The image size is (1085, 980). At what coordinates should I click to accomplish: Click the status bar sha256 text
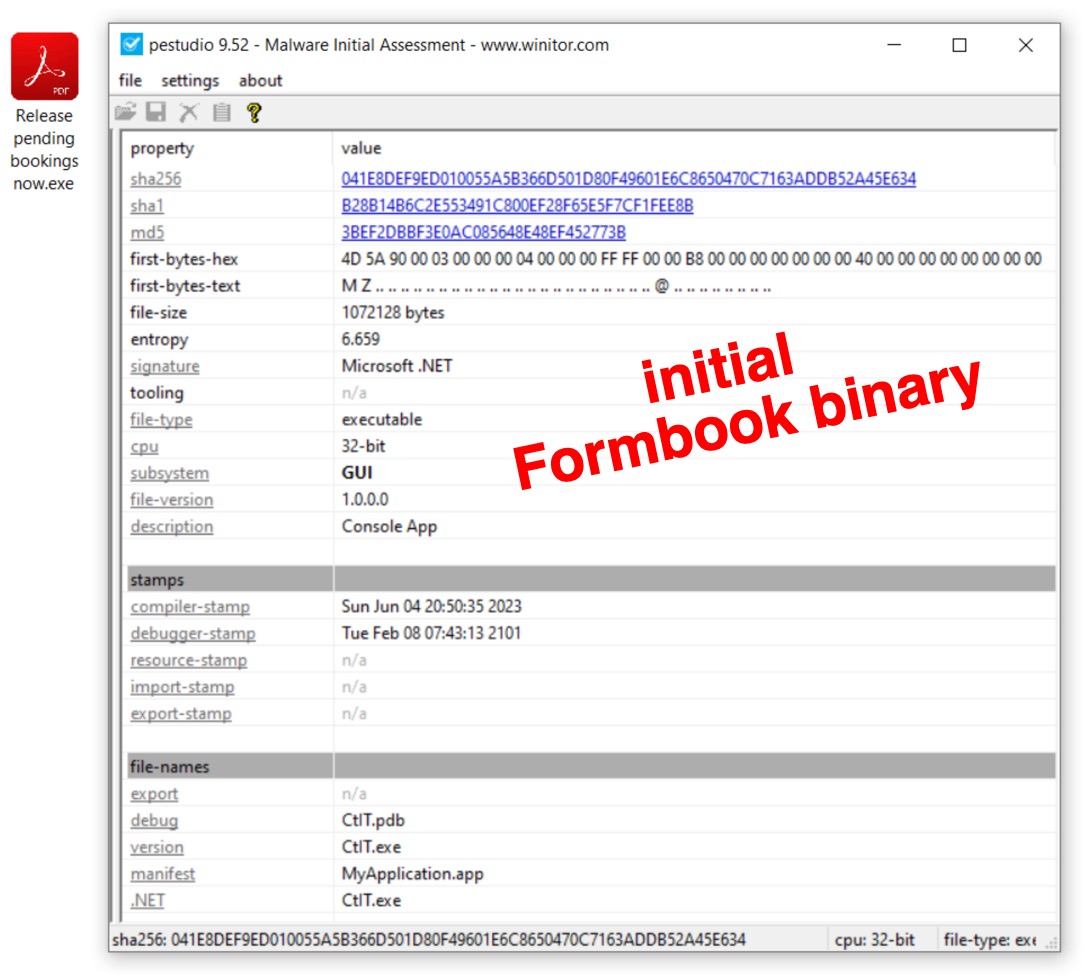[x=429, y=940]
